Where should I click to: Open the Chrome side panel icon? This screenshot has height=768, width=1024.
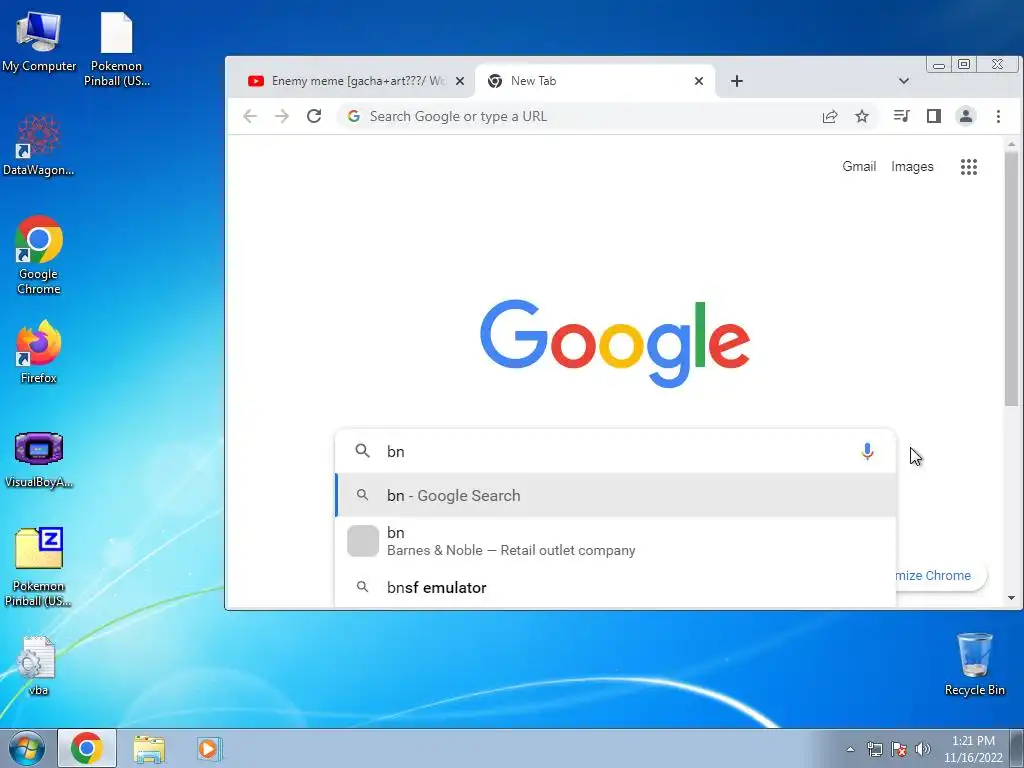(934, 116)
